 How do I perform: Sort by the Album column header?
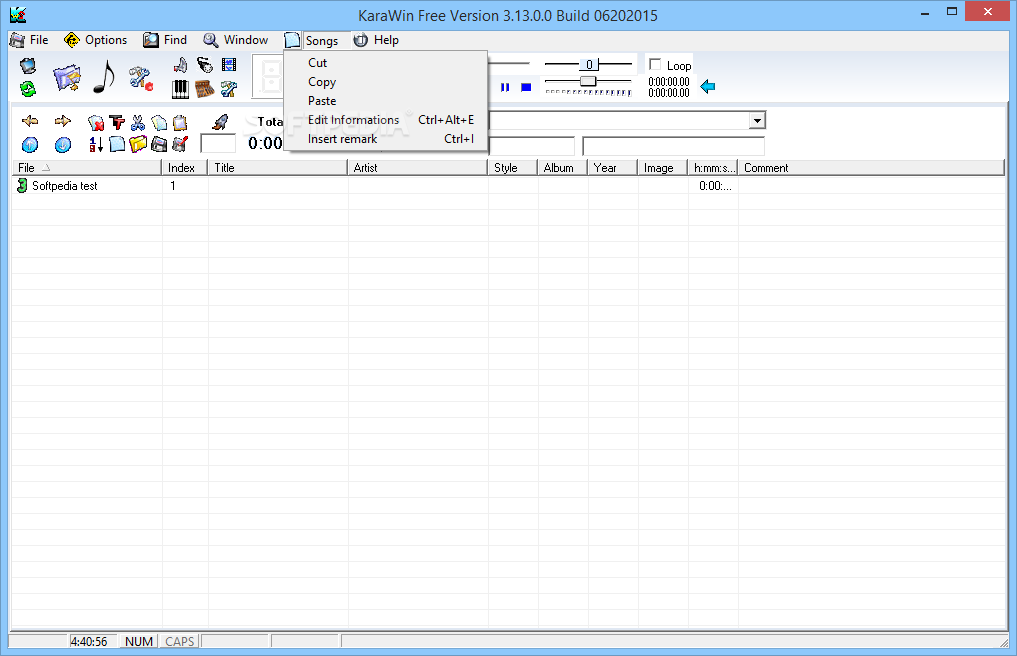point(562,168)
